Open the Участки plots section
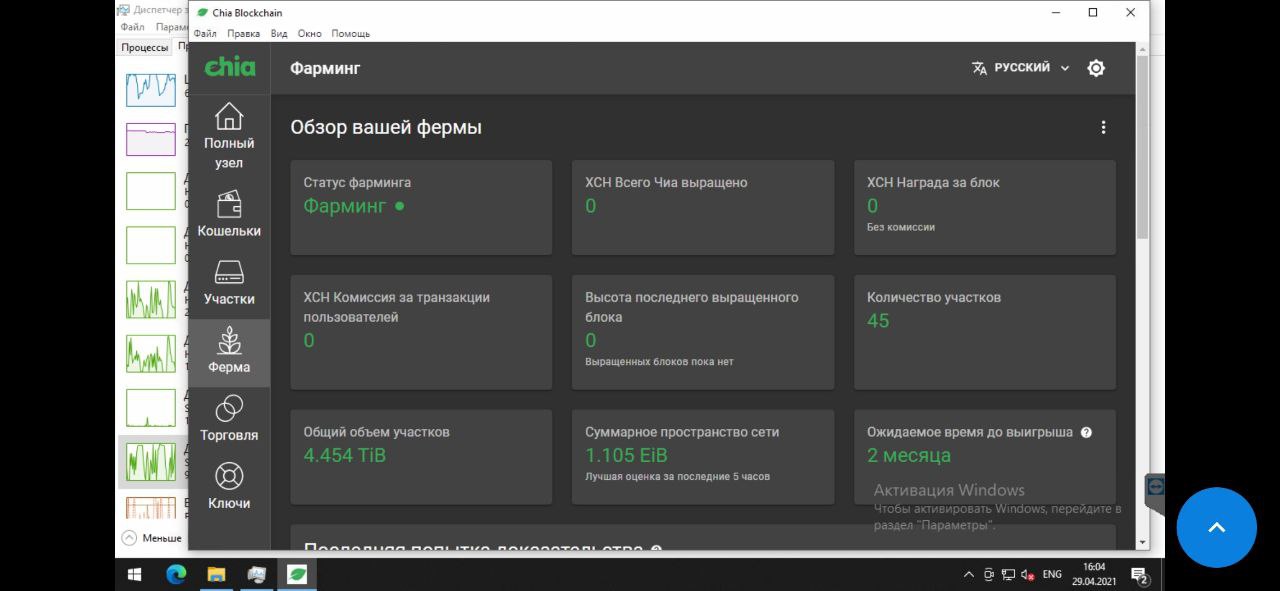This screenshot has height=591, width=1280. (x=229, y=281)
